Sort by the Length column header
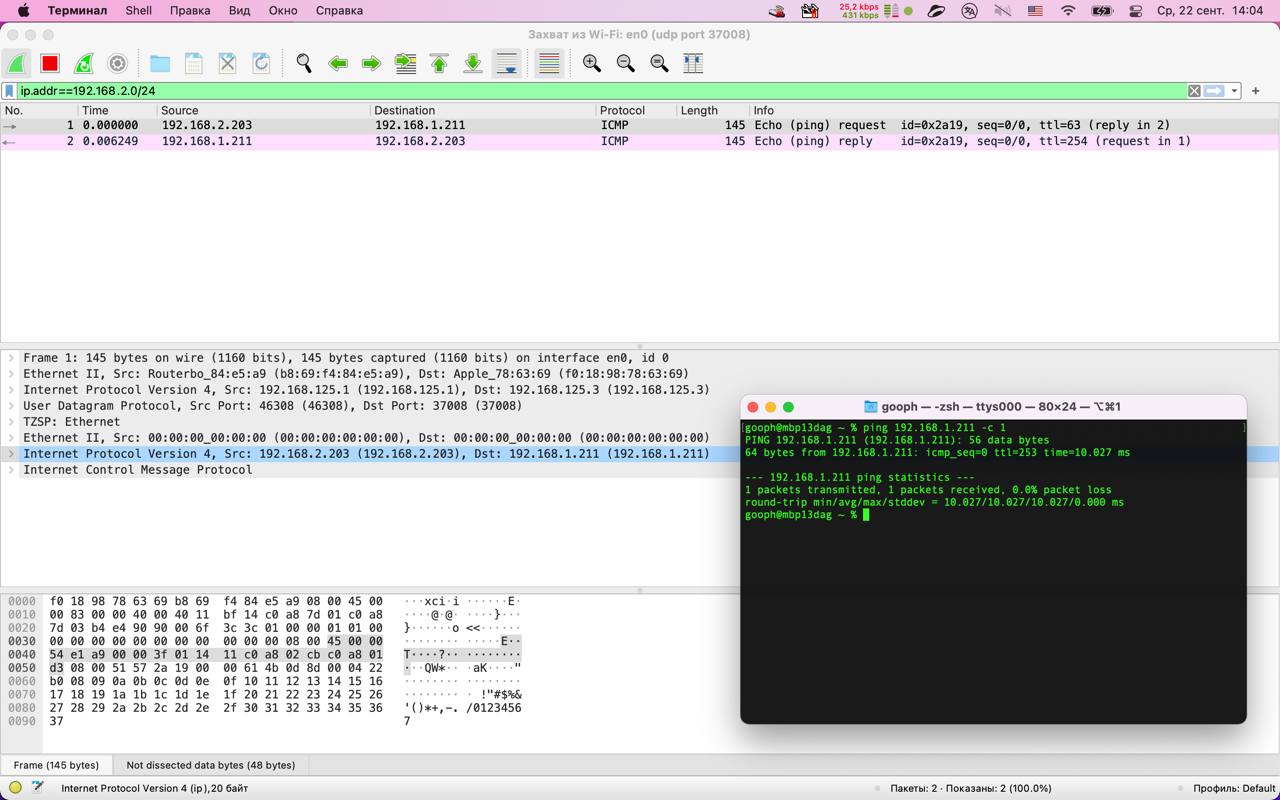This screenshot has width=1280, height=800. [713, 110]
